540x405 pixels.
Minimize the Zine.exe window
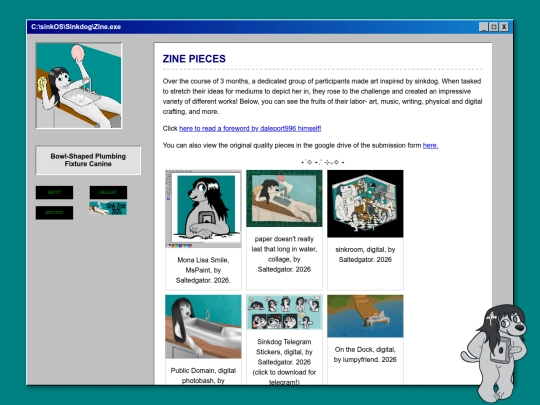pos(484,27)
